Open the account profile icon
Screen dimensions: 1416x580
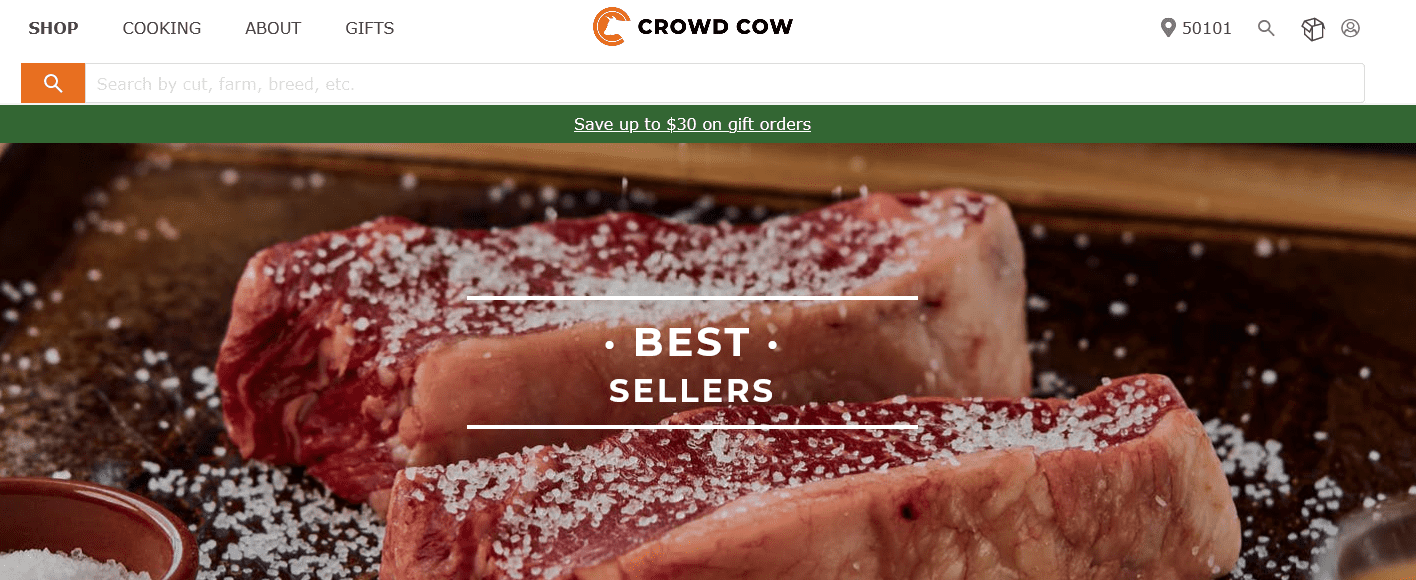(x=1350, y=28)
